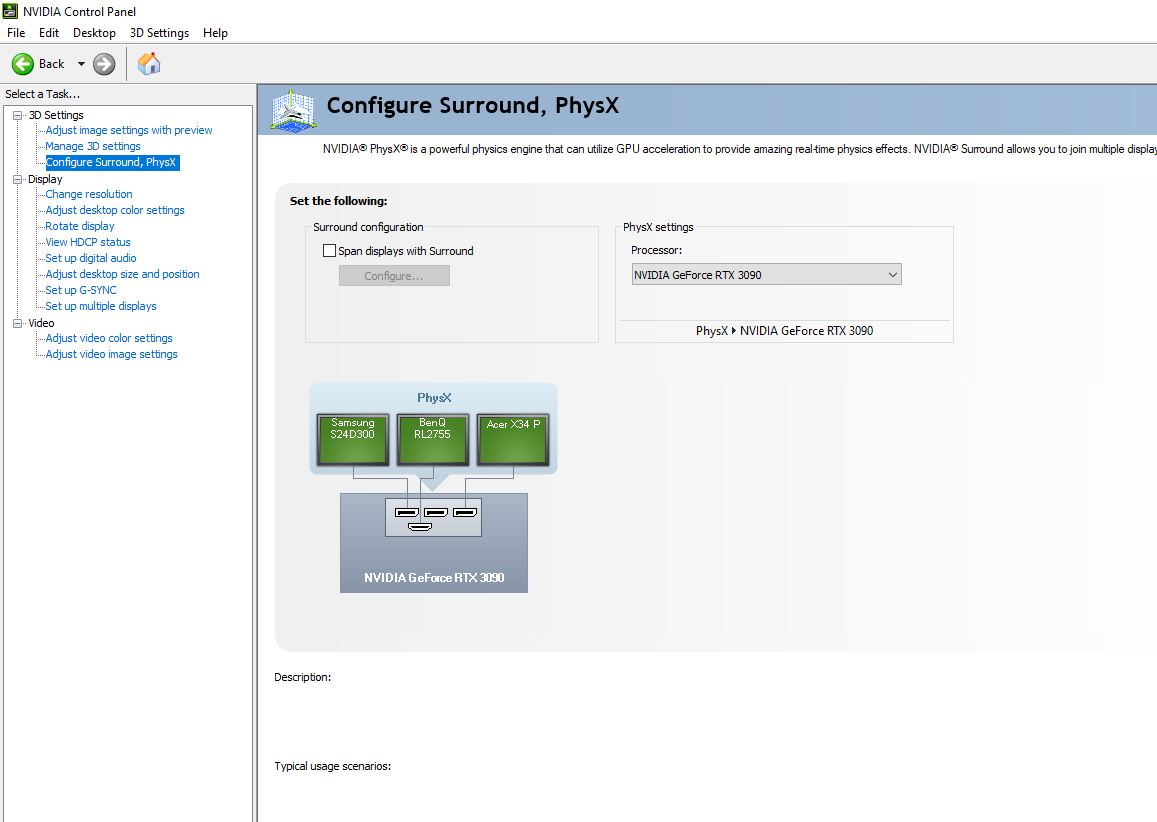Open the Desktop menu
The height and width of the screenshot is (822, 1157).
tap(94, 32)
